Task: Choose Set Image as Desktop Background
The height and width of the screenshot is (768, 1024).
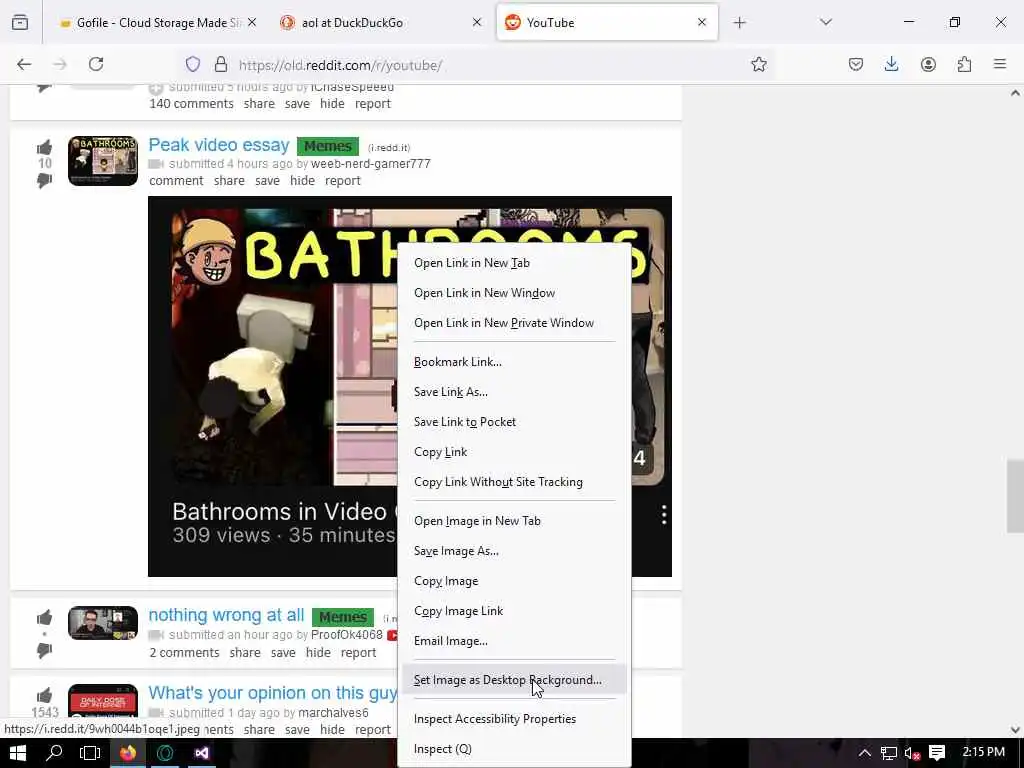Action: point(514,680)
